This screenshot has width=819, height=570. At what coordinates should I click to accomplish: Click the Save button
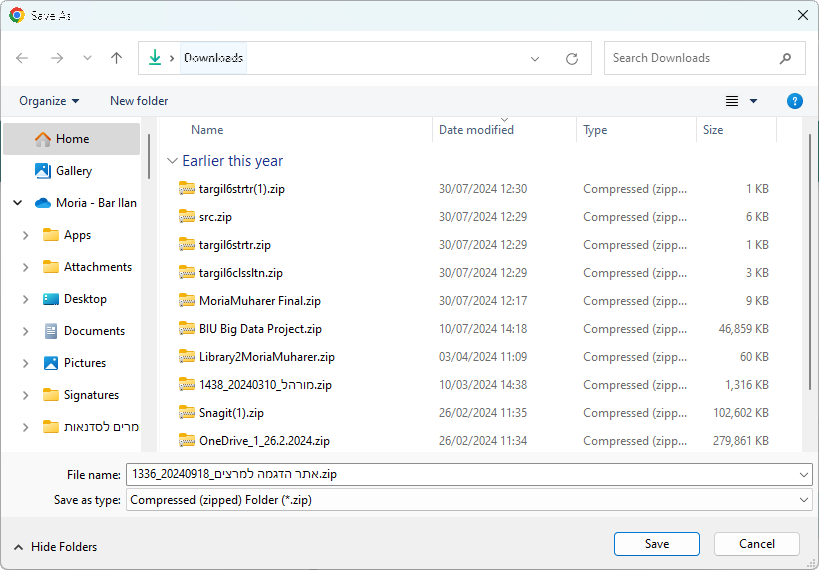[x=656, y=544]
